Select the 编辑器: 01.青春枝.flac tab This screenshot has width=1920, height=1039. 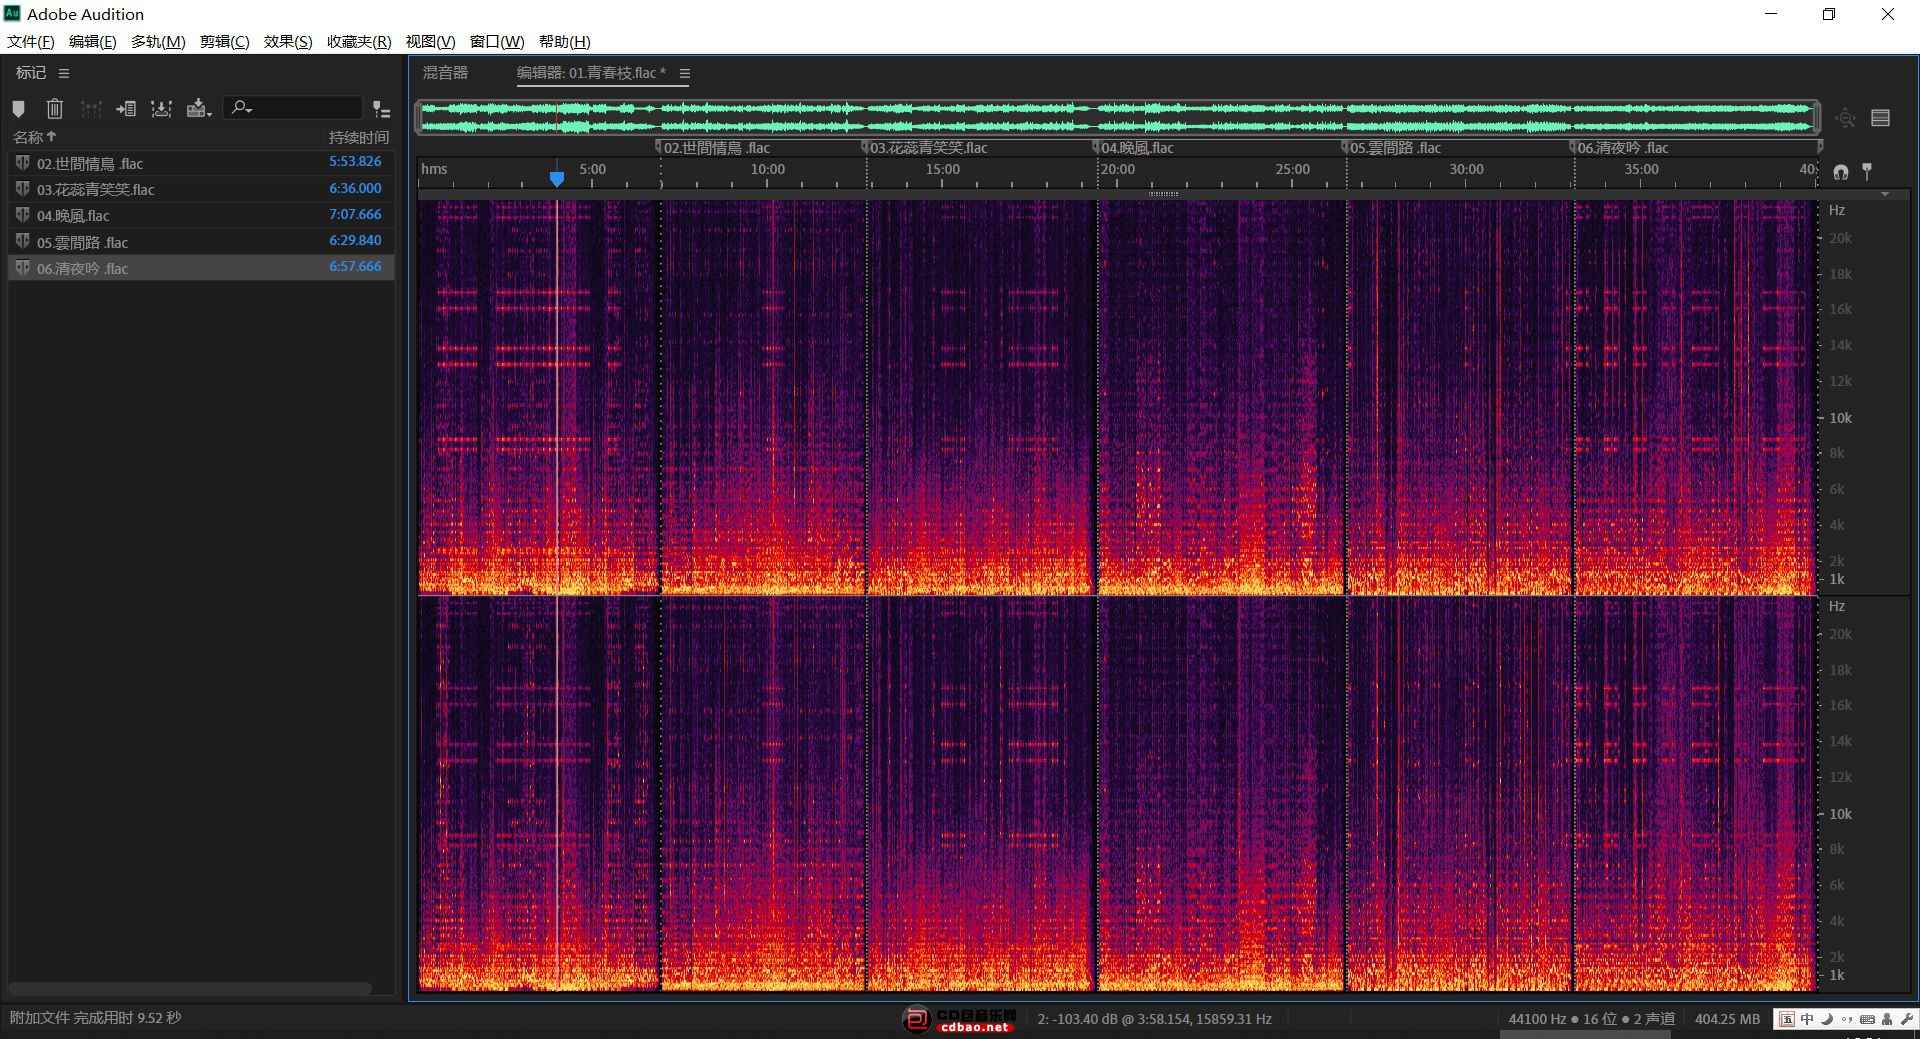click(x=591, y=73)
